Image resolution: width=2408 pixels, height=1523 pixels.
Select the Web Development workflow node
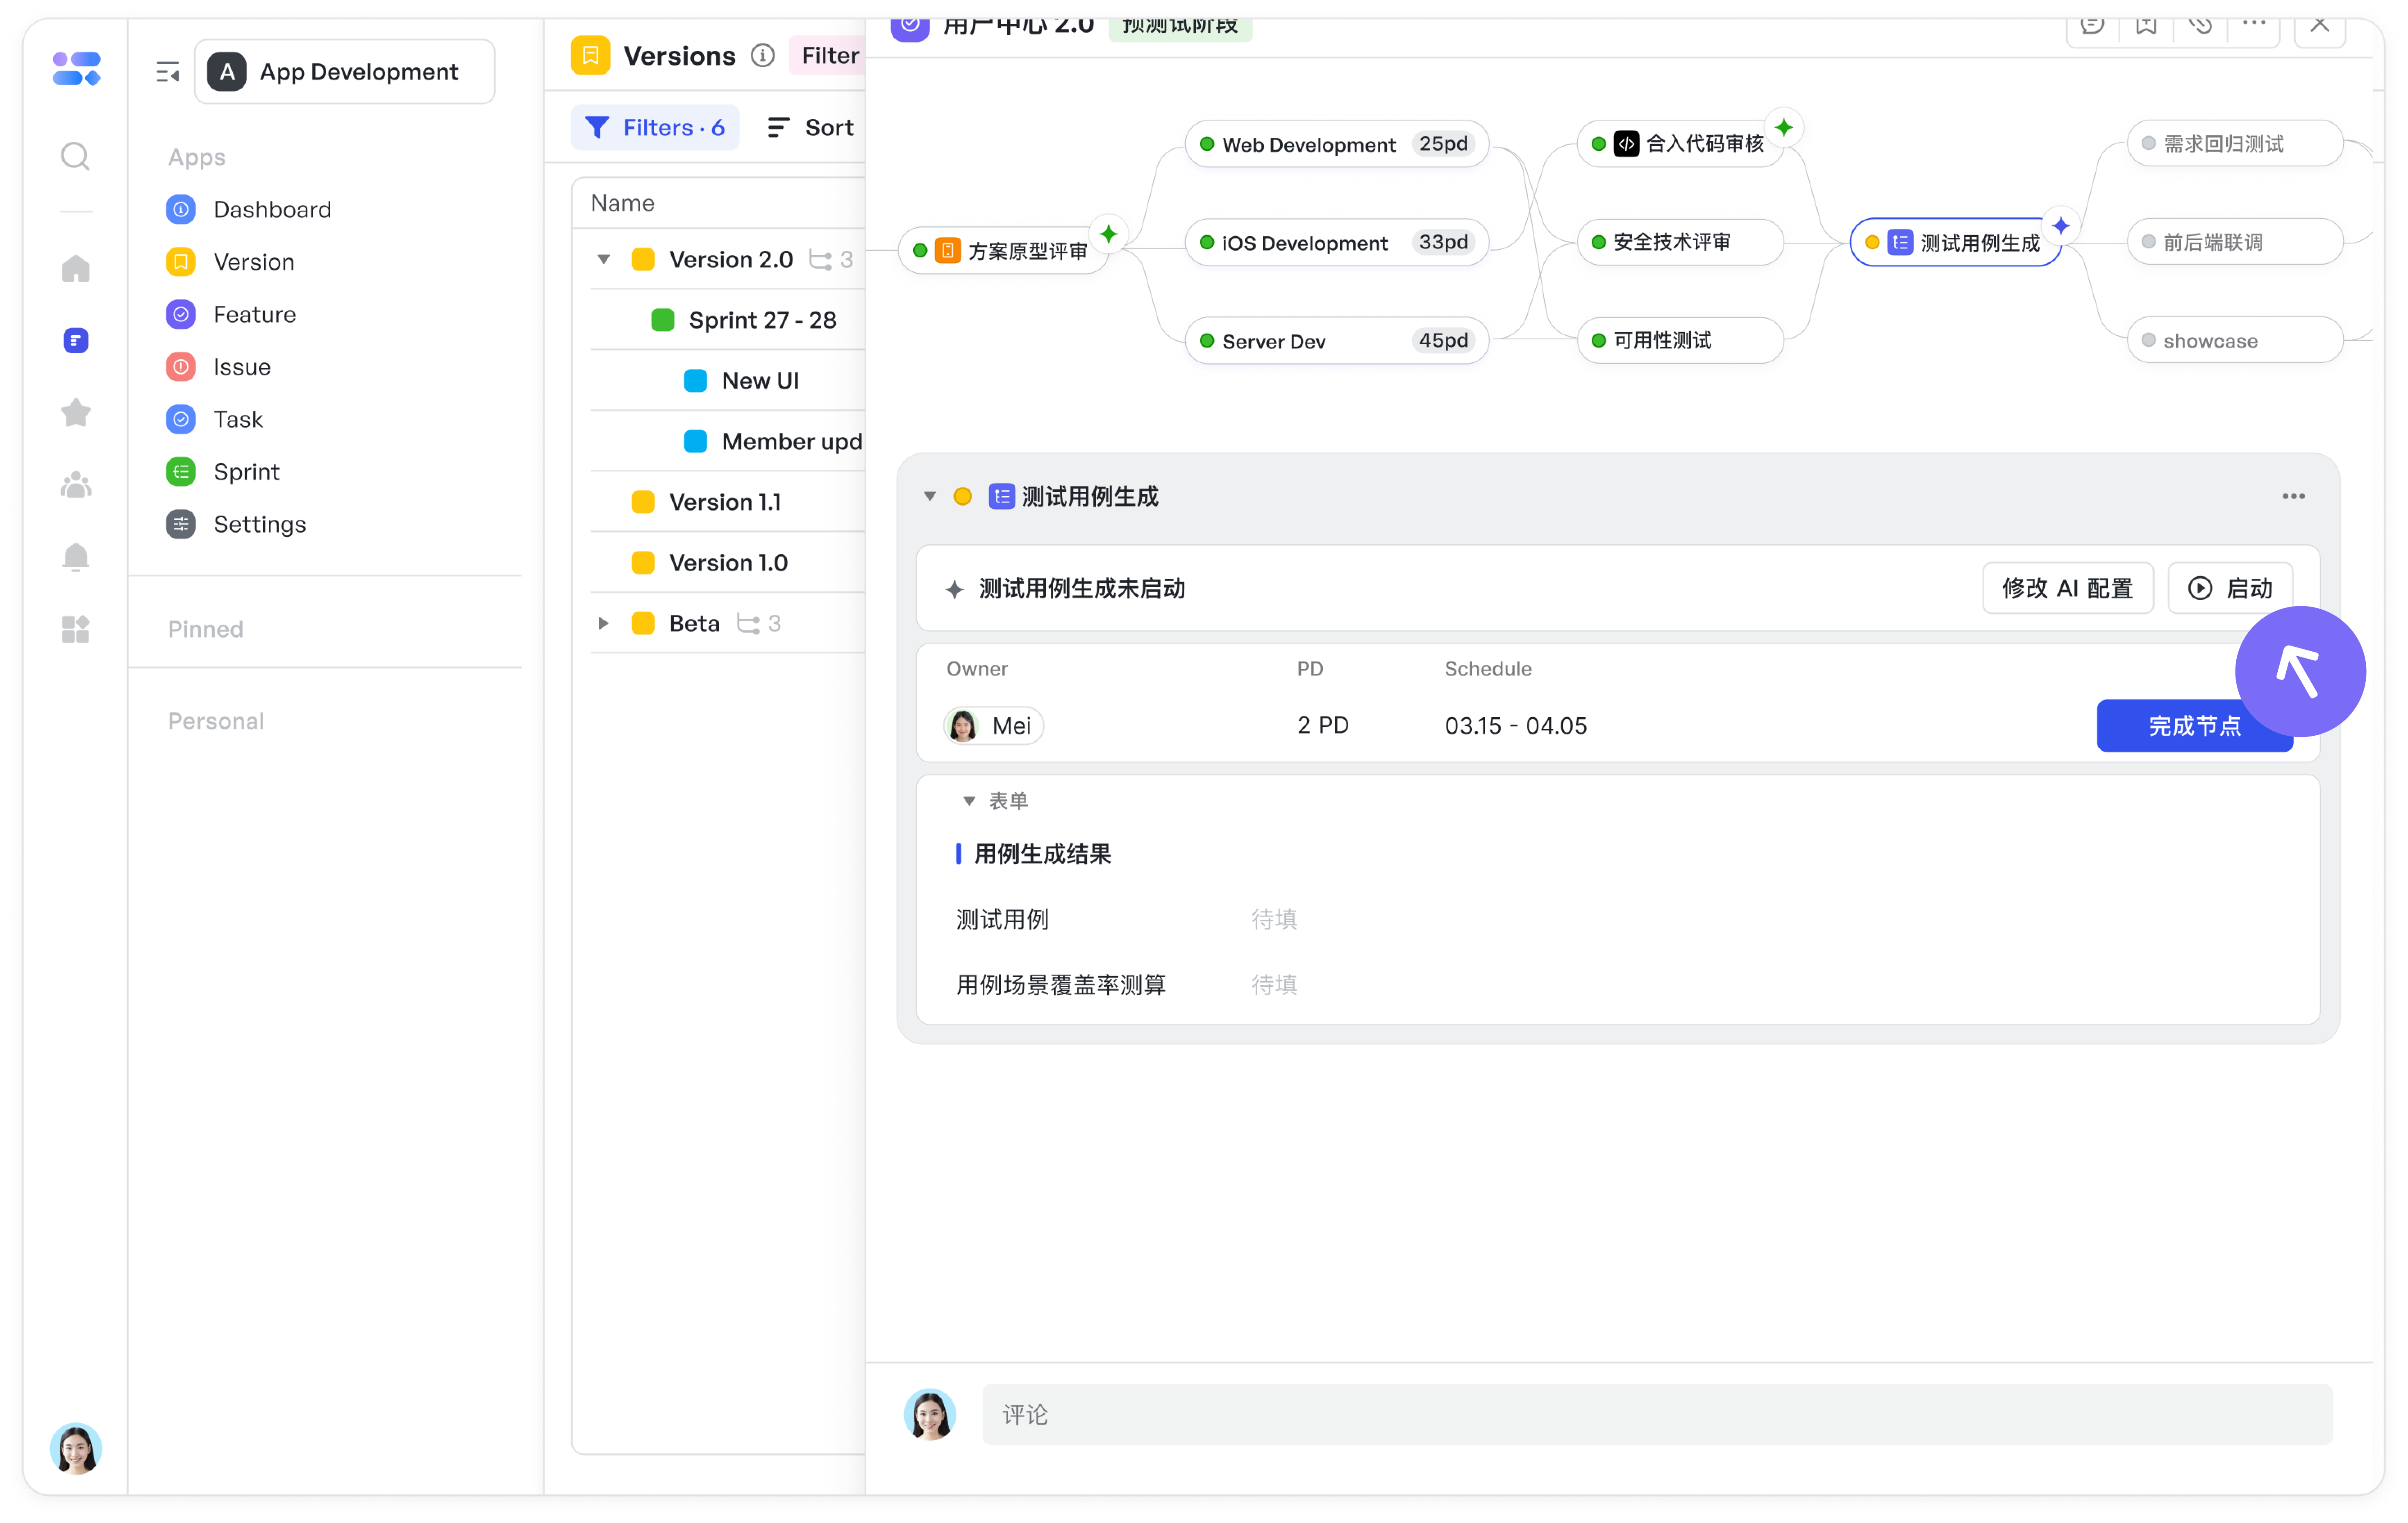click(x=1337, y=144)
